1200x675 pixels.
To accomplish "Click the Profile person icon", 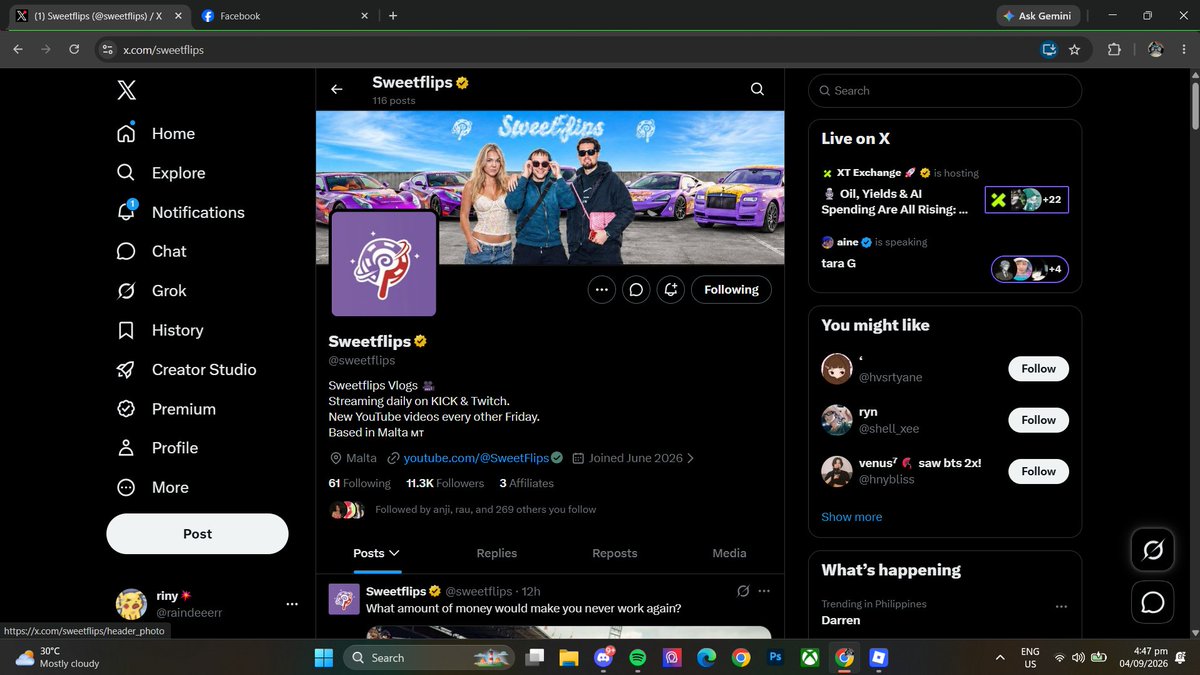I will coord(126,448).
